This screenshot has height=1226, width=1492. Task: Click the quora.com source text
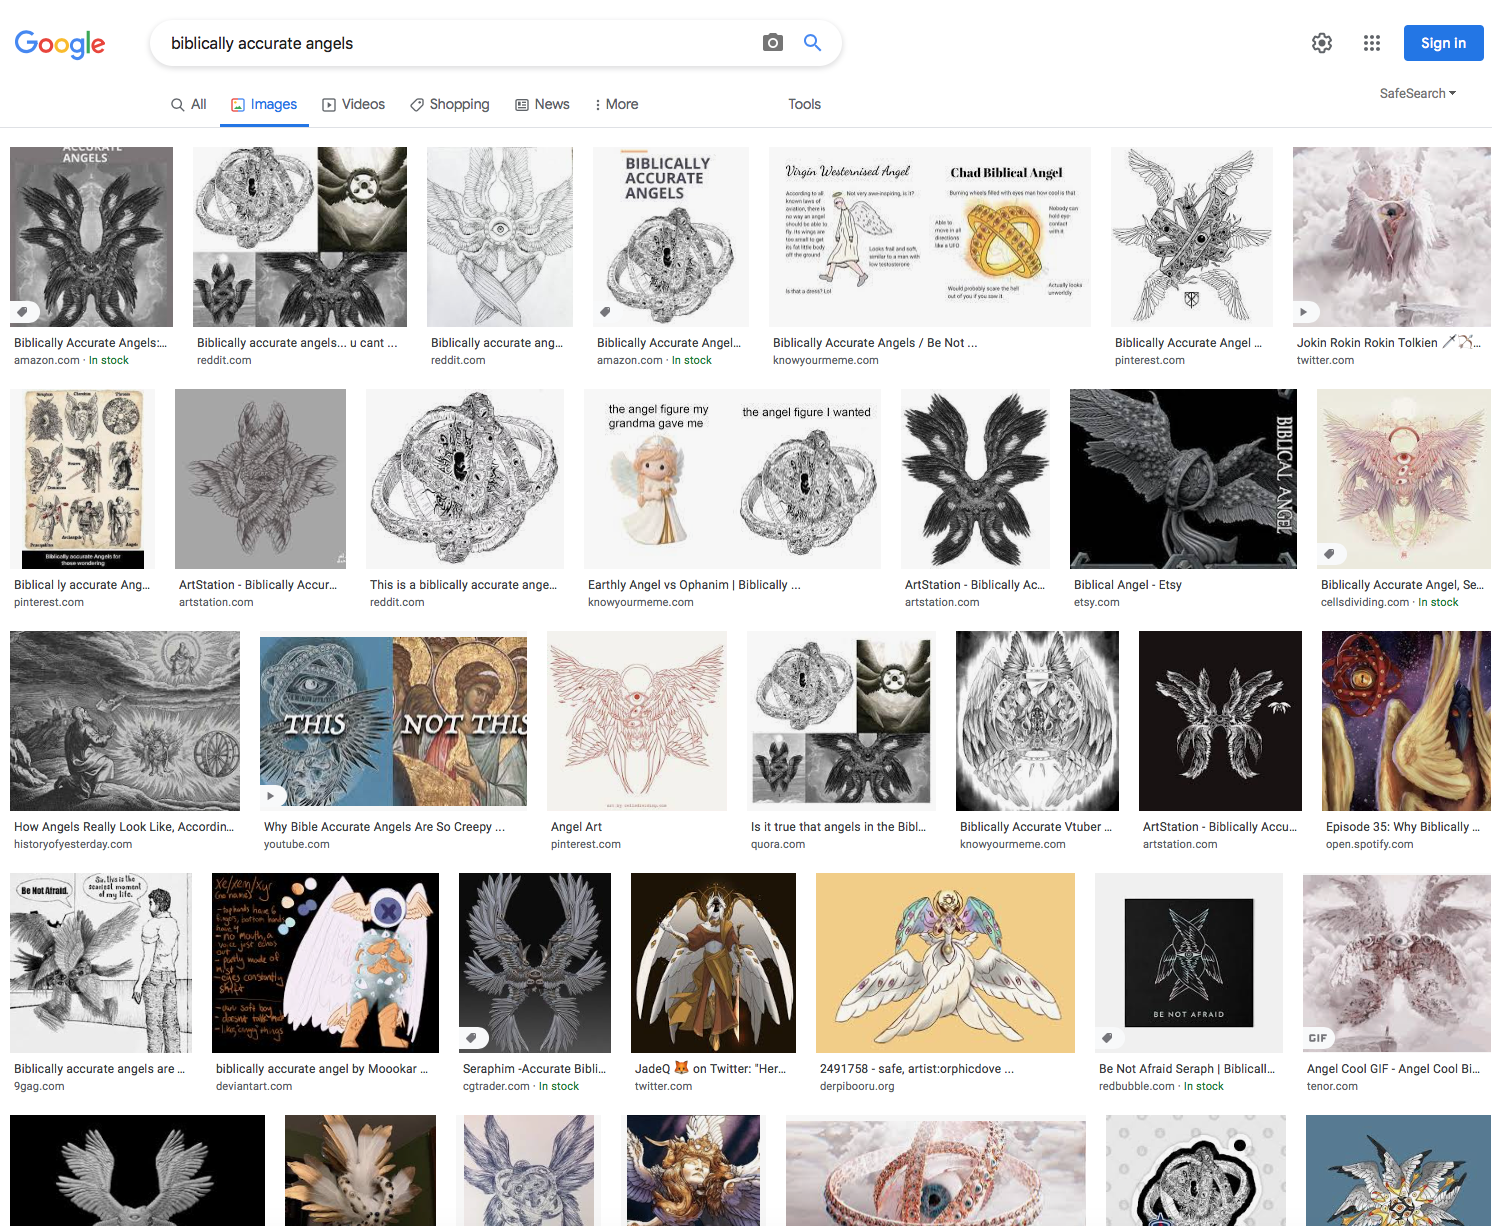click(778, 844)
